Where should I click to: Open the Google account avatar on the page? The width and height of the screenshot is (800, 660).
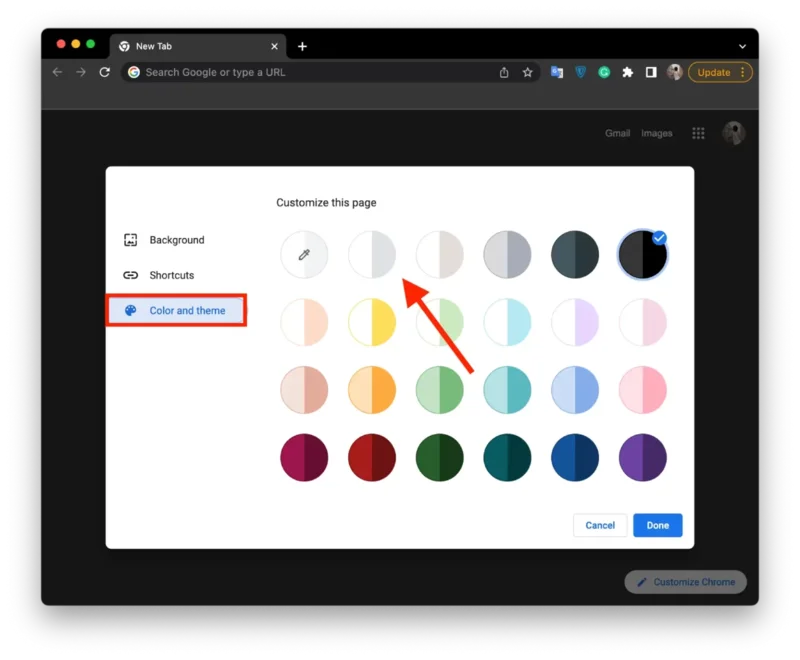tap(734, 133)
